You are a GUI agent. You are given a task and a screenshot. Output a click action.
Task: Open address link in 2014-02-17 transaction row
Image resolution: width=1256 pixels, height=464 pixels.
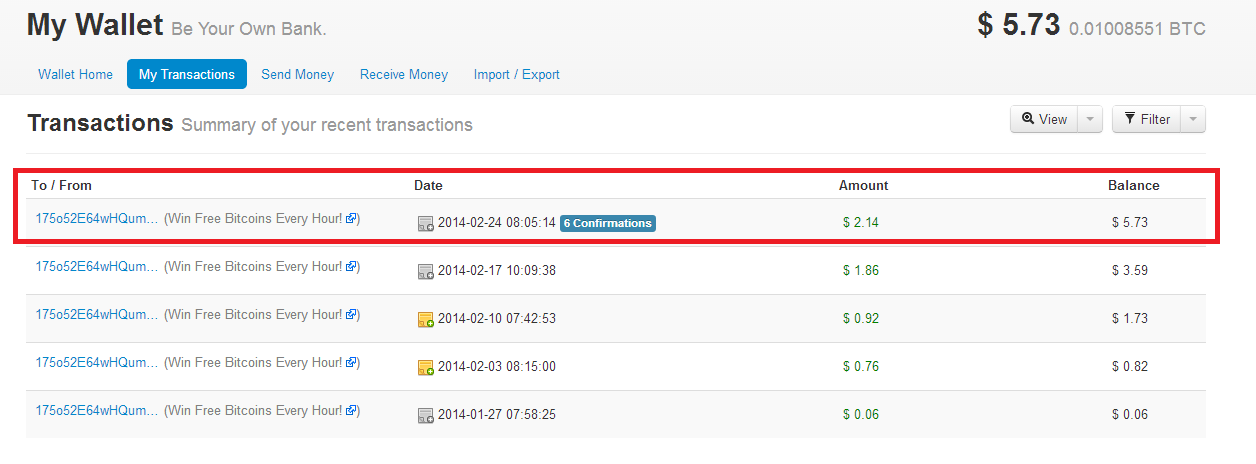pyautogui.click(x=97, y=267)
